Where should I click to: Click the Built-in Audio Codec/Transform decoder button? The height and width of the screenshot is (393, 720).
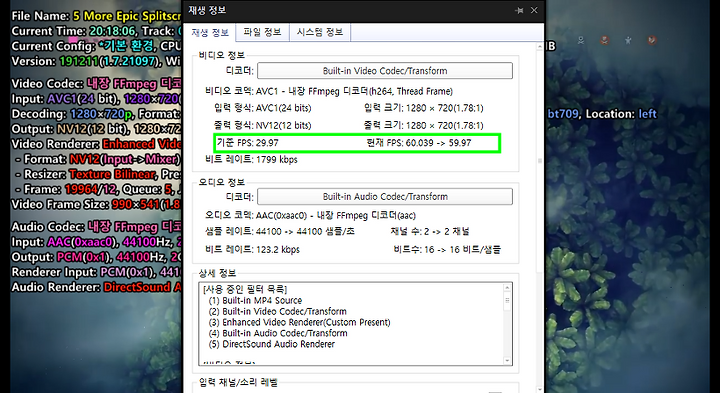pyautogui.click(x=385, y=196)
